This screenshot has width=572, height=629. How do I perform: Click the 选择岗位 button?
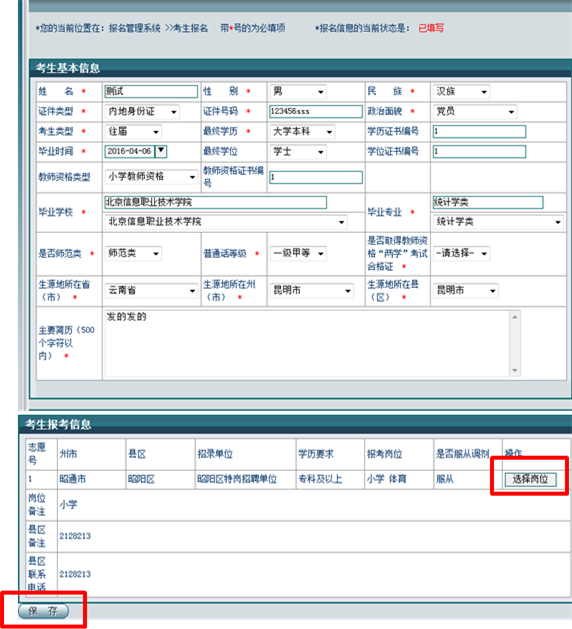coord(530,479)
